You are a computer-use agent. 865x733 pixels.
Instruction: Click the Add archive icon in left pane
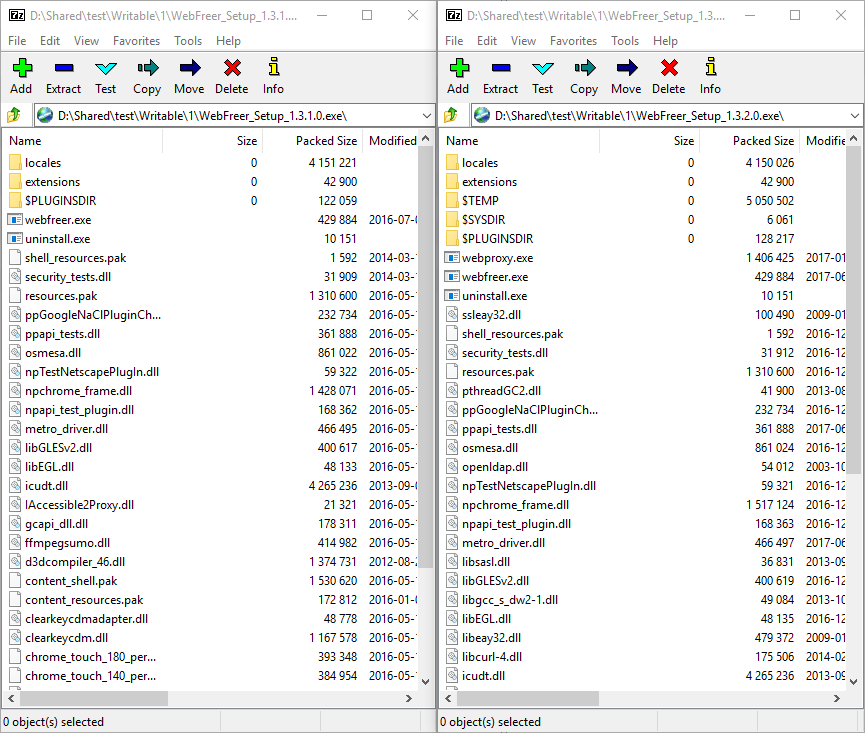tap(21, 75)
